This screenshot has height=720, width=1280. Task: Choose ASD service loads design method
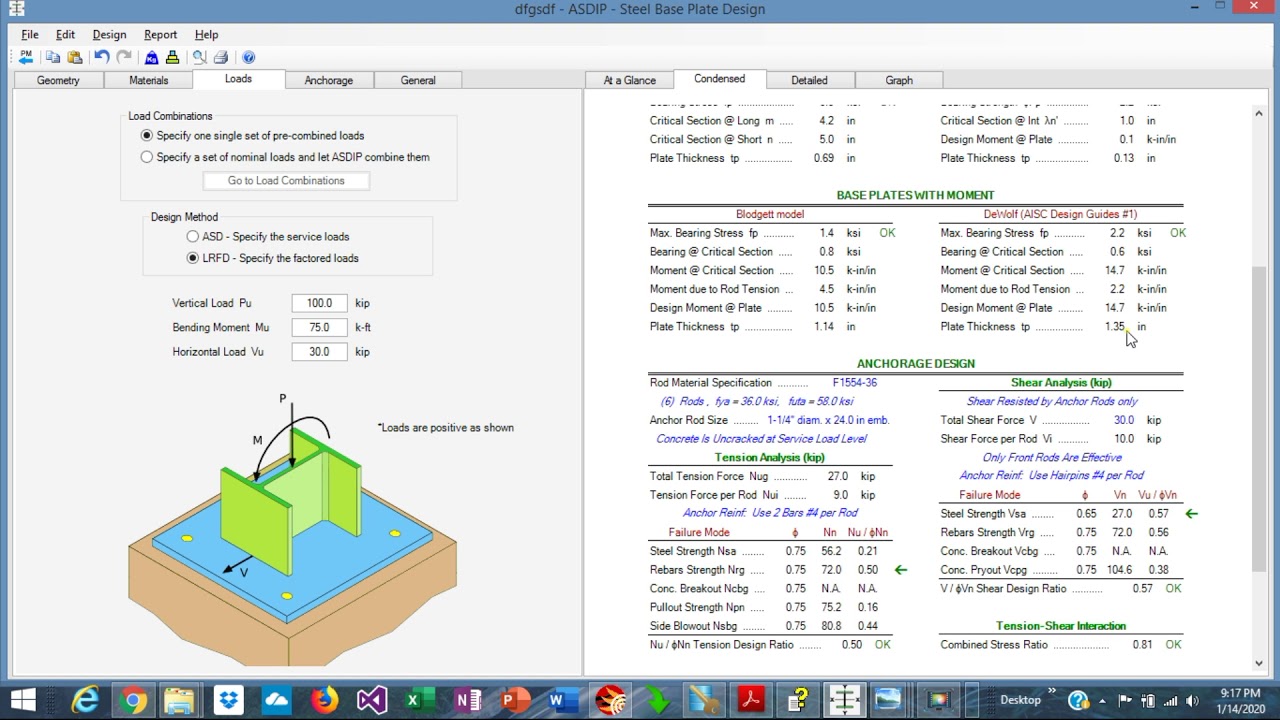click(x=193, y=237)
